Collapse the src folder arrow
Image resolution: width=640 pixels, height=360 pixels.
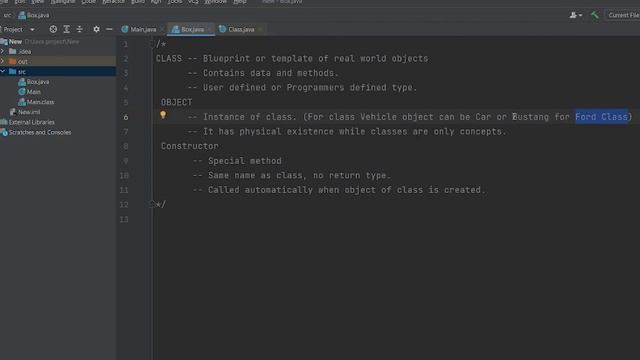(3, 71)
